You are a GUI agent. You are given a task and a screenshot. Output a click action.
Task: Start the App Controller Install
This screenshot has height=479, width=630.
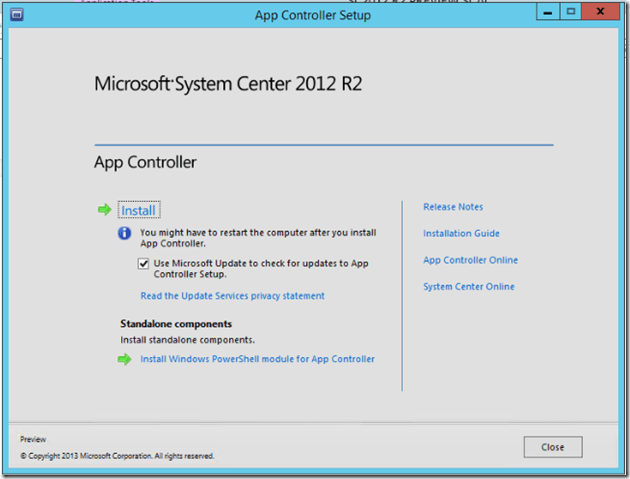pos(138,210)
